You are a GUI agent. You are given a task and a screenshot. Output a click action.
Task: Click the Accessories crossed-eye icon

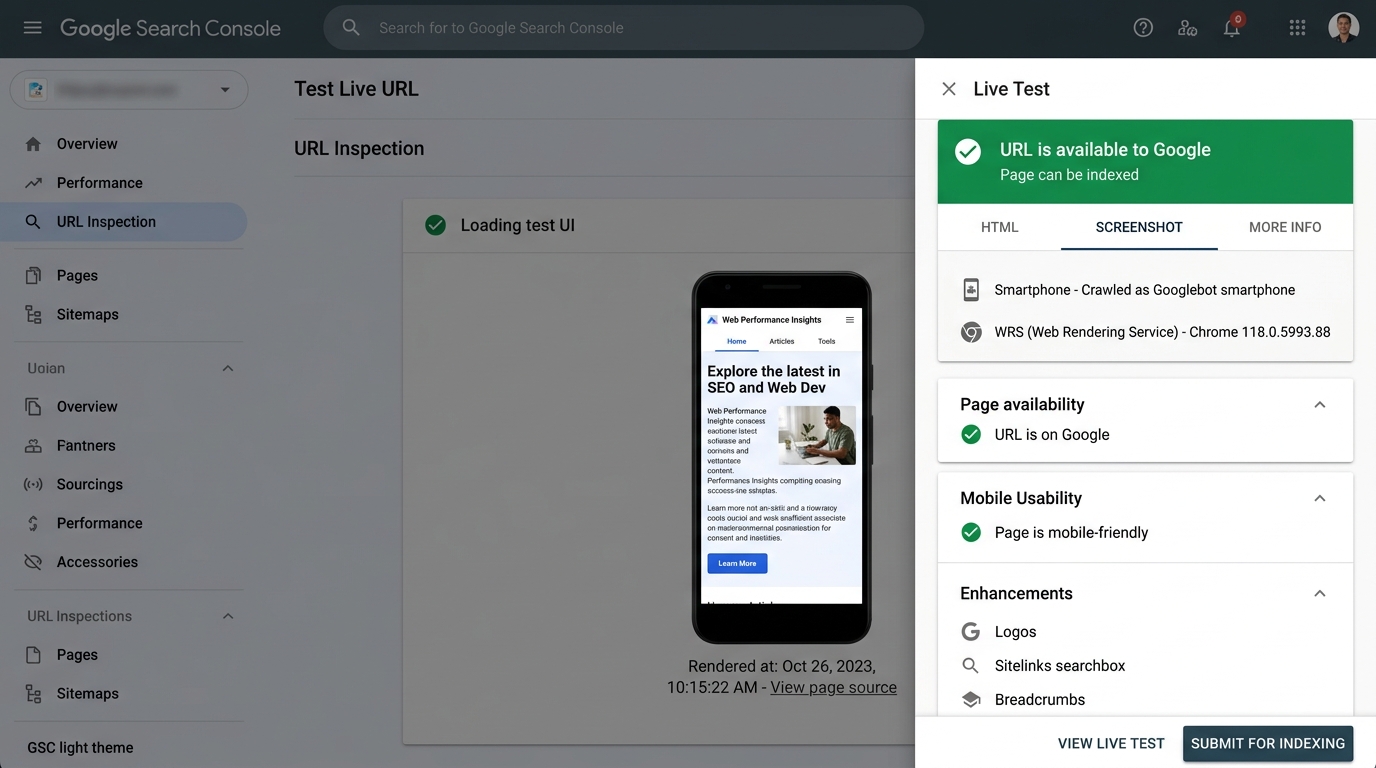(33, 562)
